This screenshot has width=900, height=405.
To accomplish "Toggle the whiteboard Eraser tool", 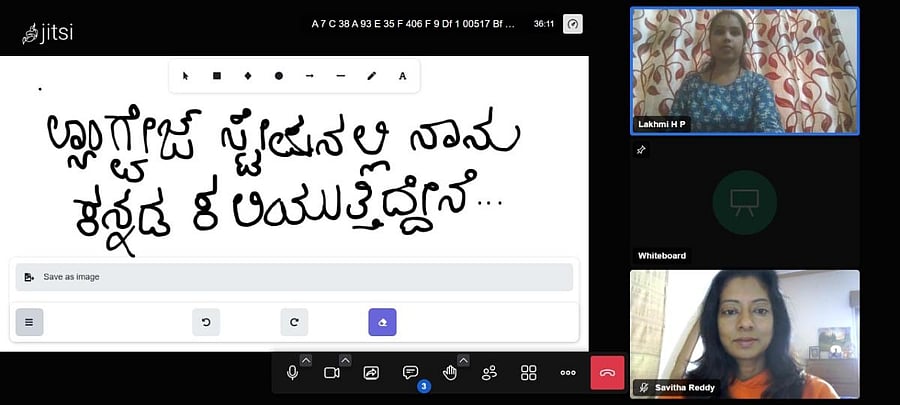I will (383, 322).
